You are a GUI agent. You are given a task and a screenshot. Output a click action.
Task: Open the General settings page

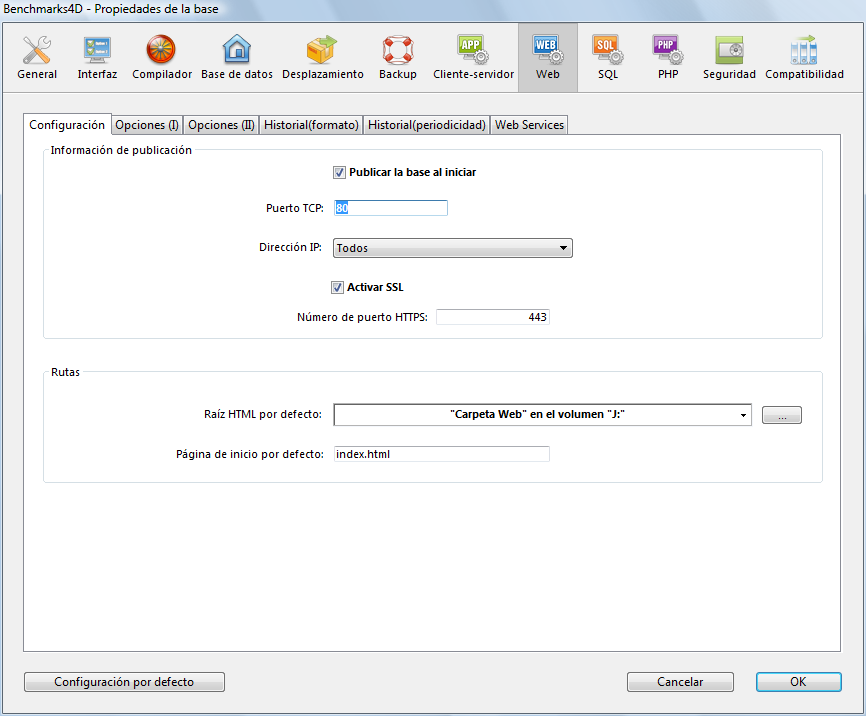point(37,58)
